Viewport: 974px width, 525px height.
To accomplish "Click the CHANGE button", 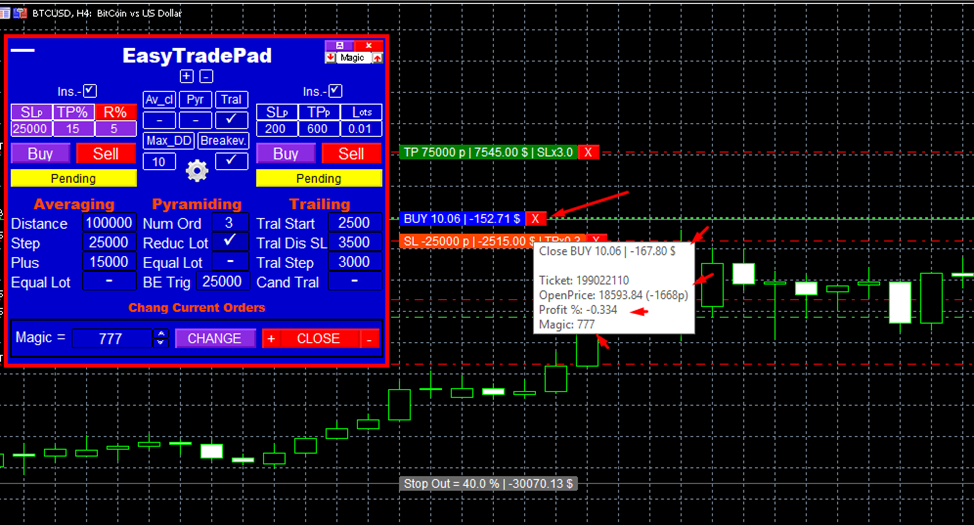I will (214, 339).
